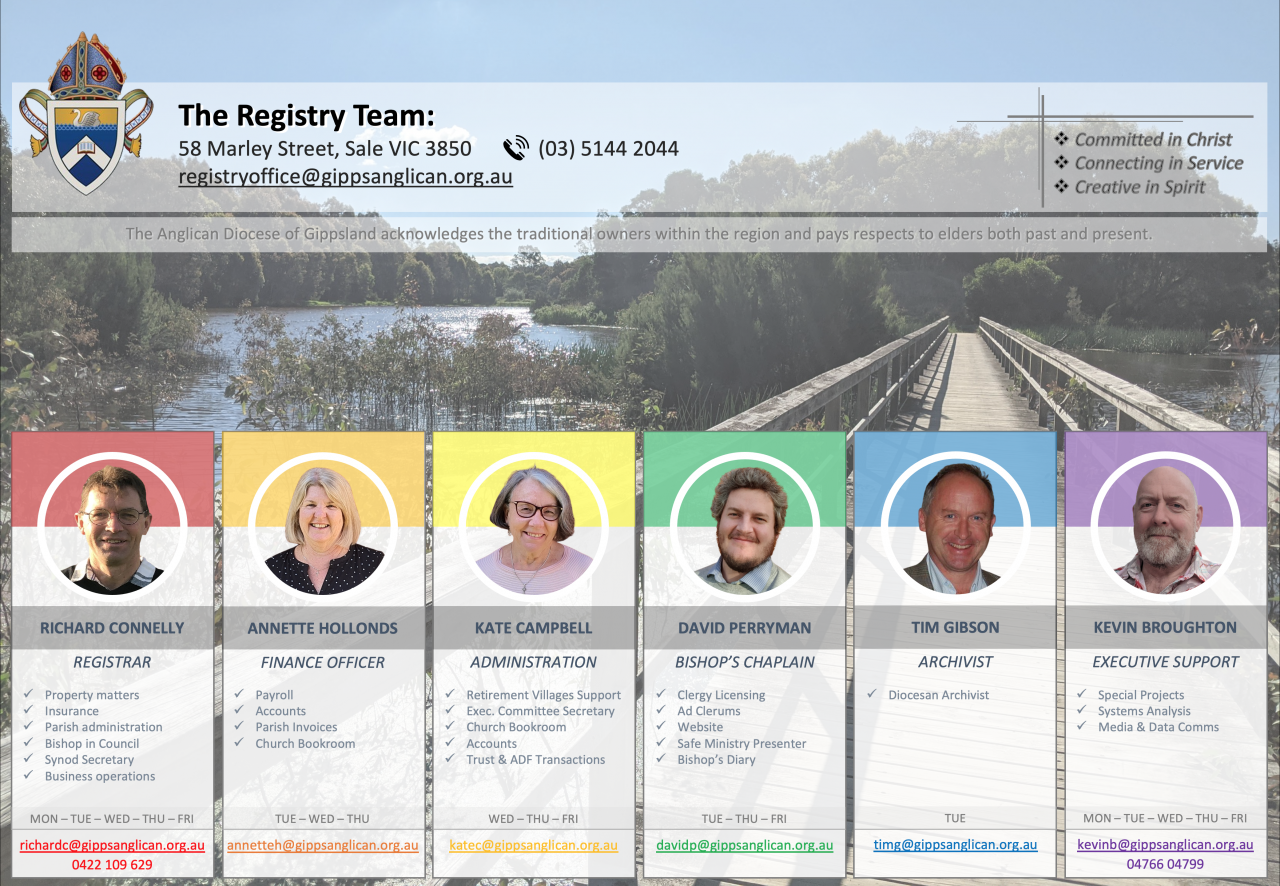Click the checkmark next to Safe Ministry Presenter
The width and height of the screenshot is (1280, 886).
pos(660,743)
